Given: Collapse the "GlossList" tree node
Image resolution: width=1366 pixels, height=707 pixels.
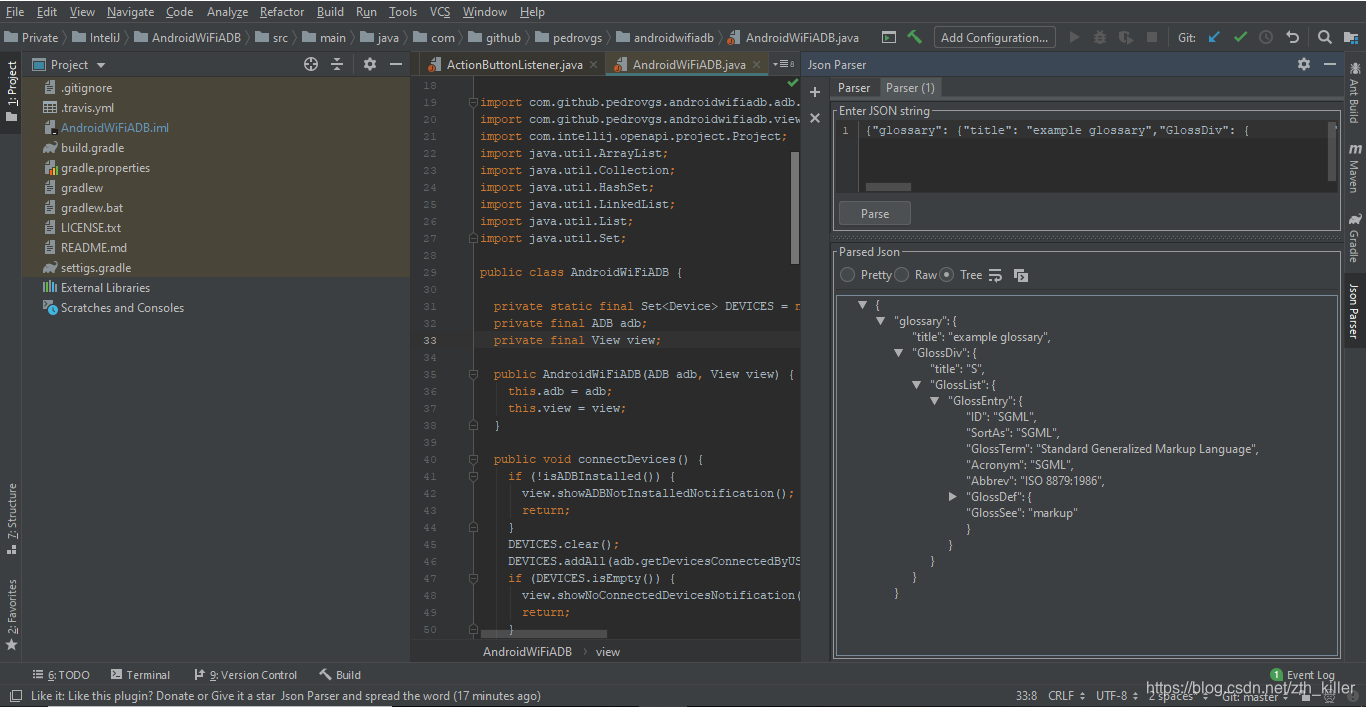Looking at the screenshot, I should pos(917,385).
